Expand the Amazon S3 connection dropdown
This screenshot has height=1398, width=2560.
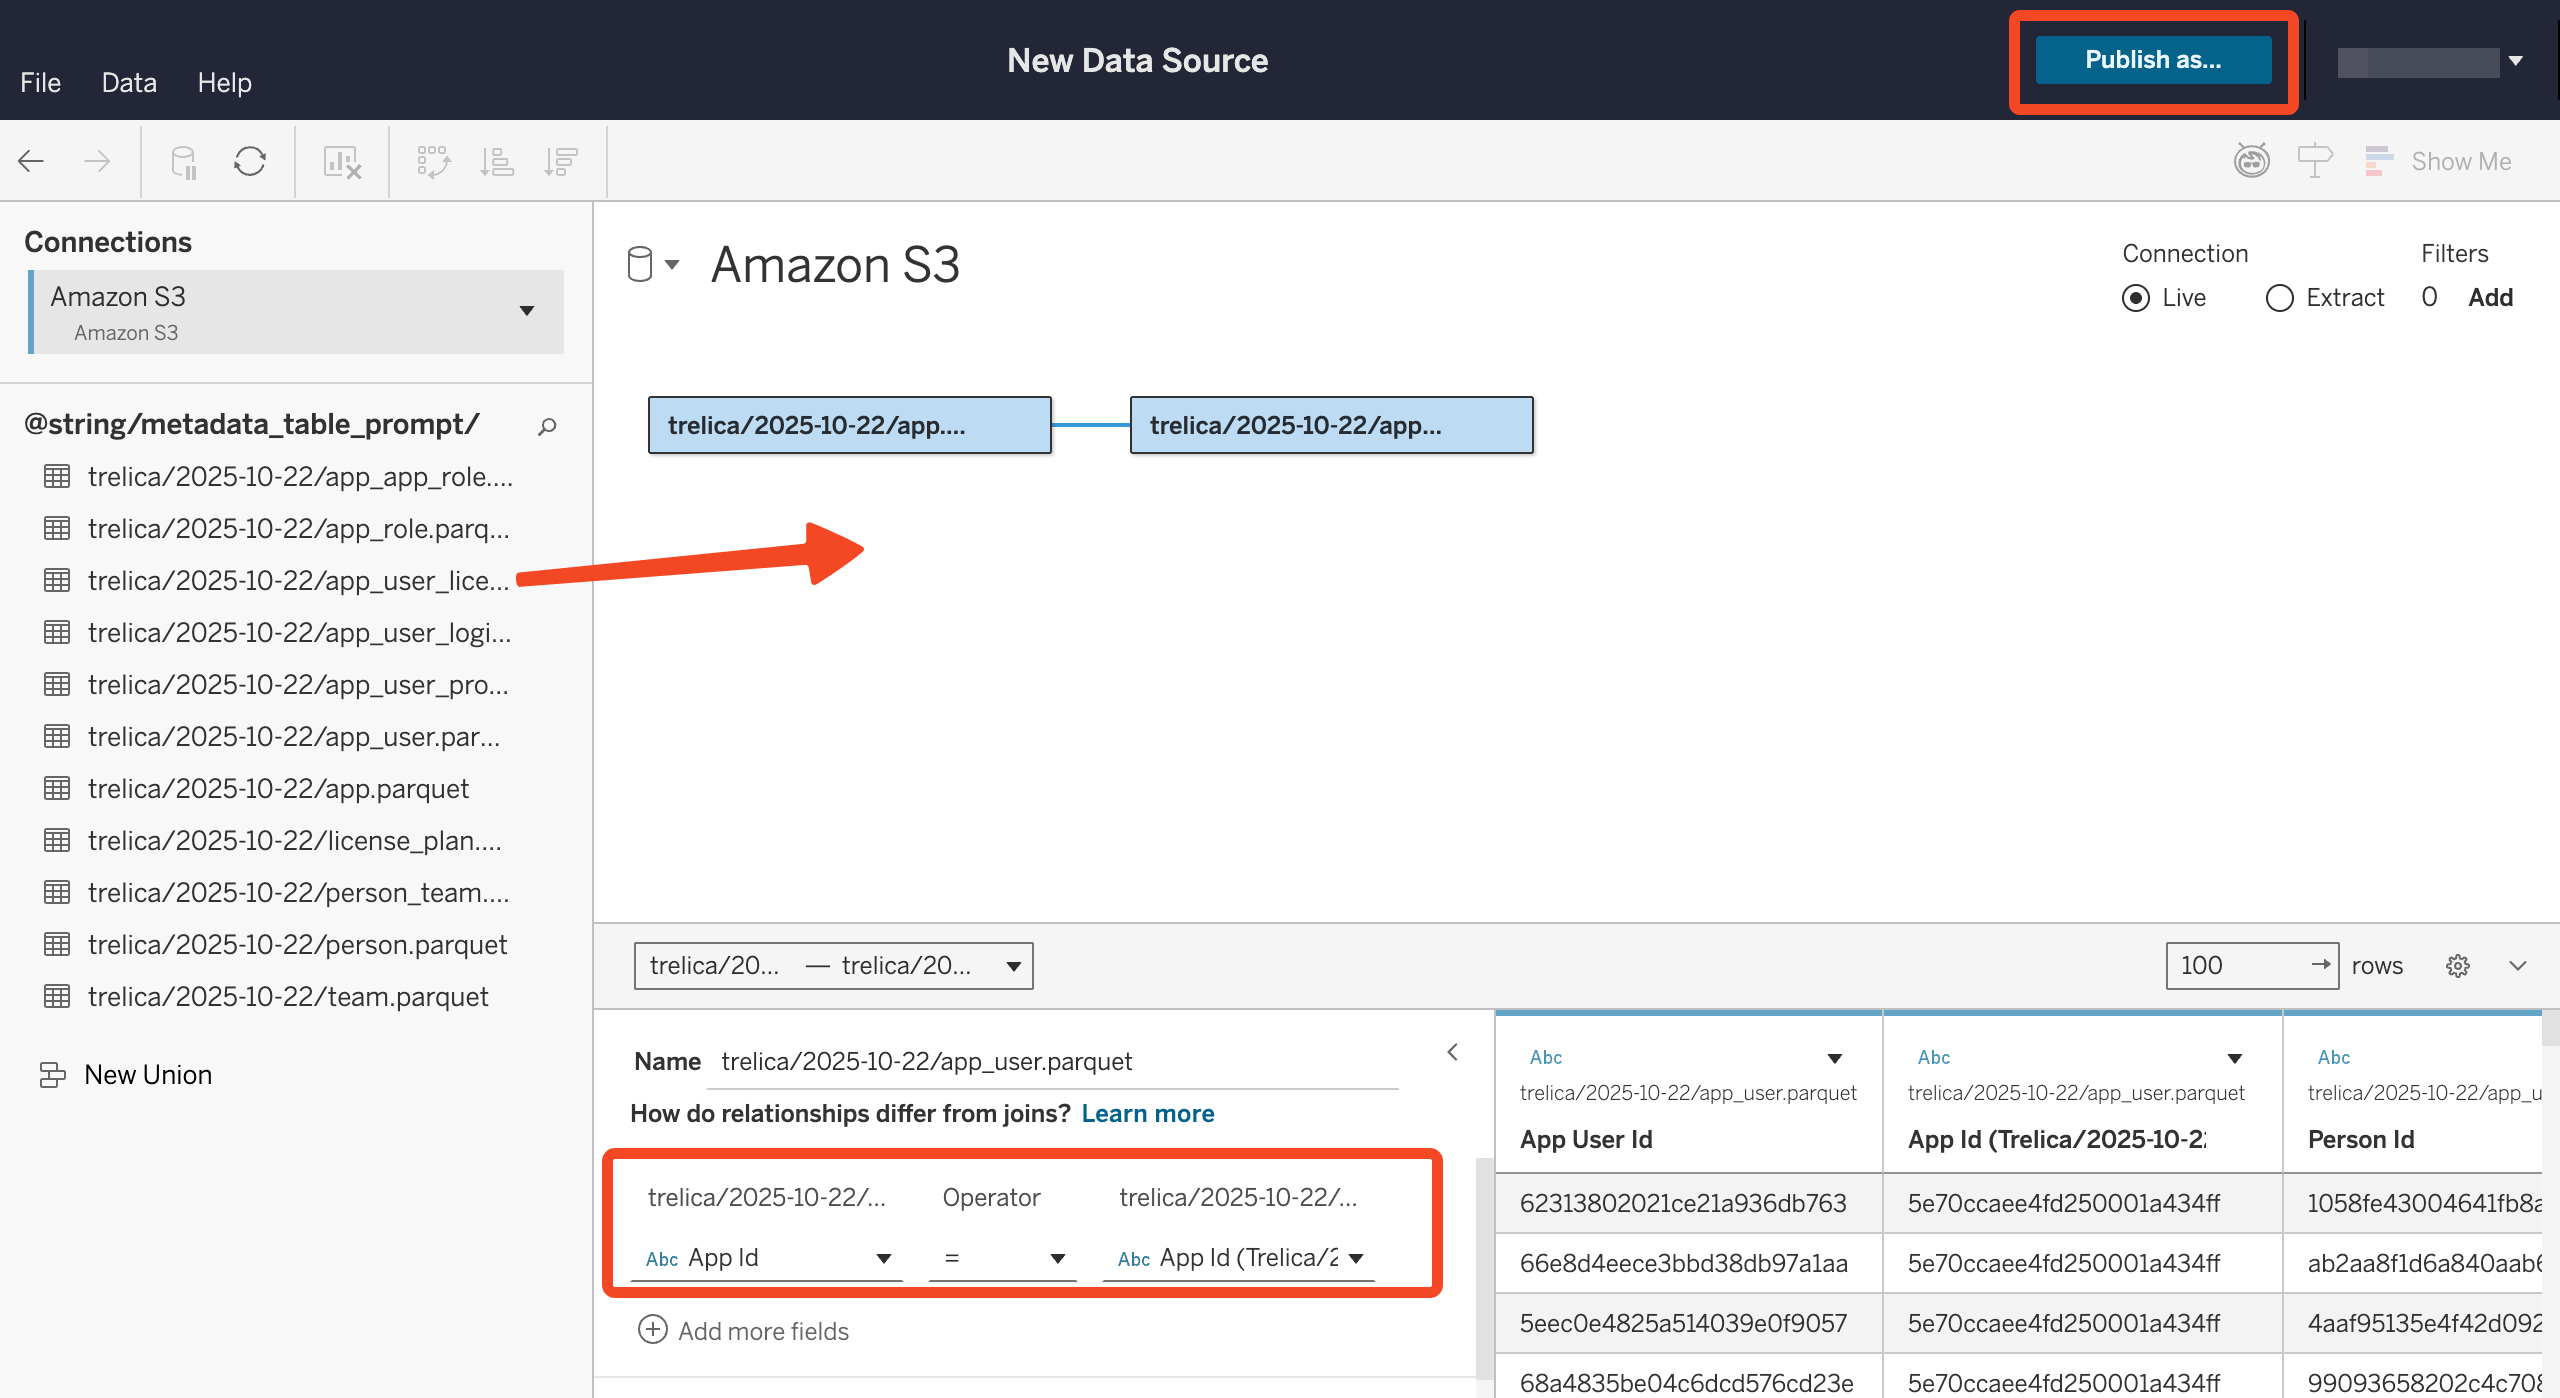[x=527, y=311]
